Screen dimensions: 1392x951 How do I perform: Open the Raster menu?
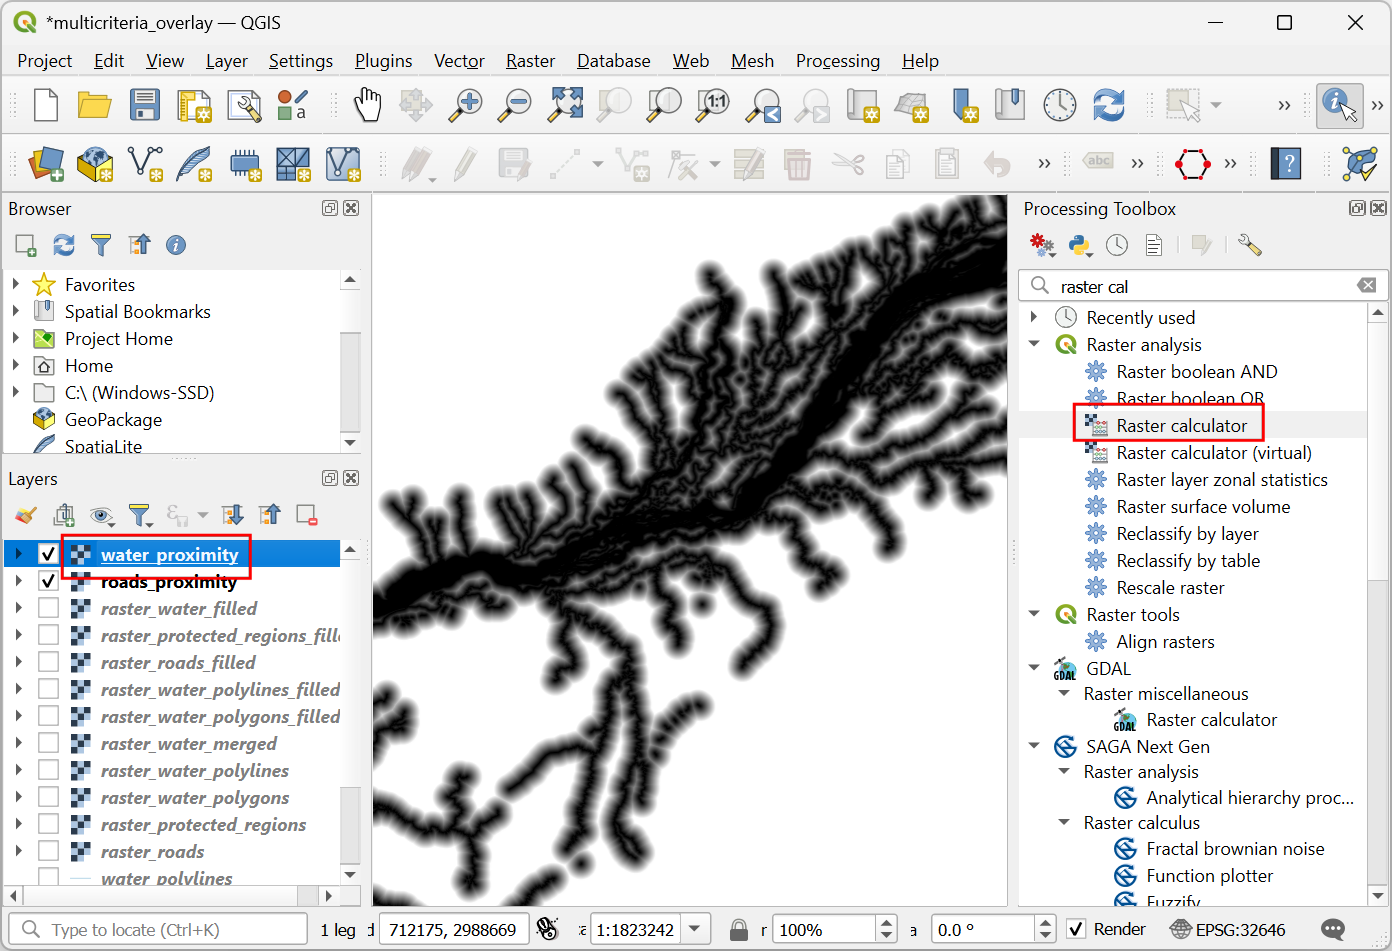[530, 61]
